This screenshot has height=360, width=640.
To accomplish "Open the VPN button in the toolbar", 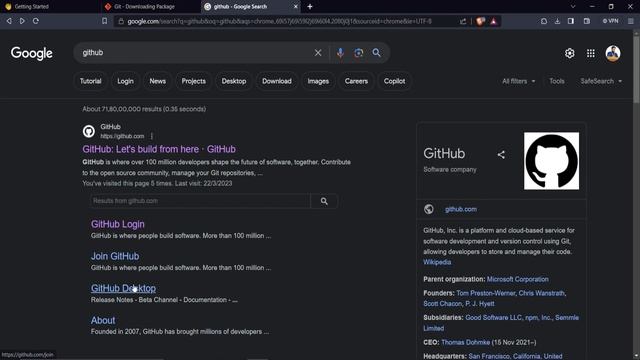I will [611, 21].
